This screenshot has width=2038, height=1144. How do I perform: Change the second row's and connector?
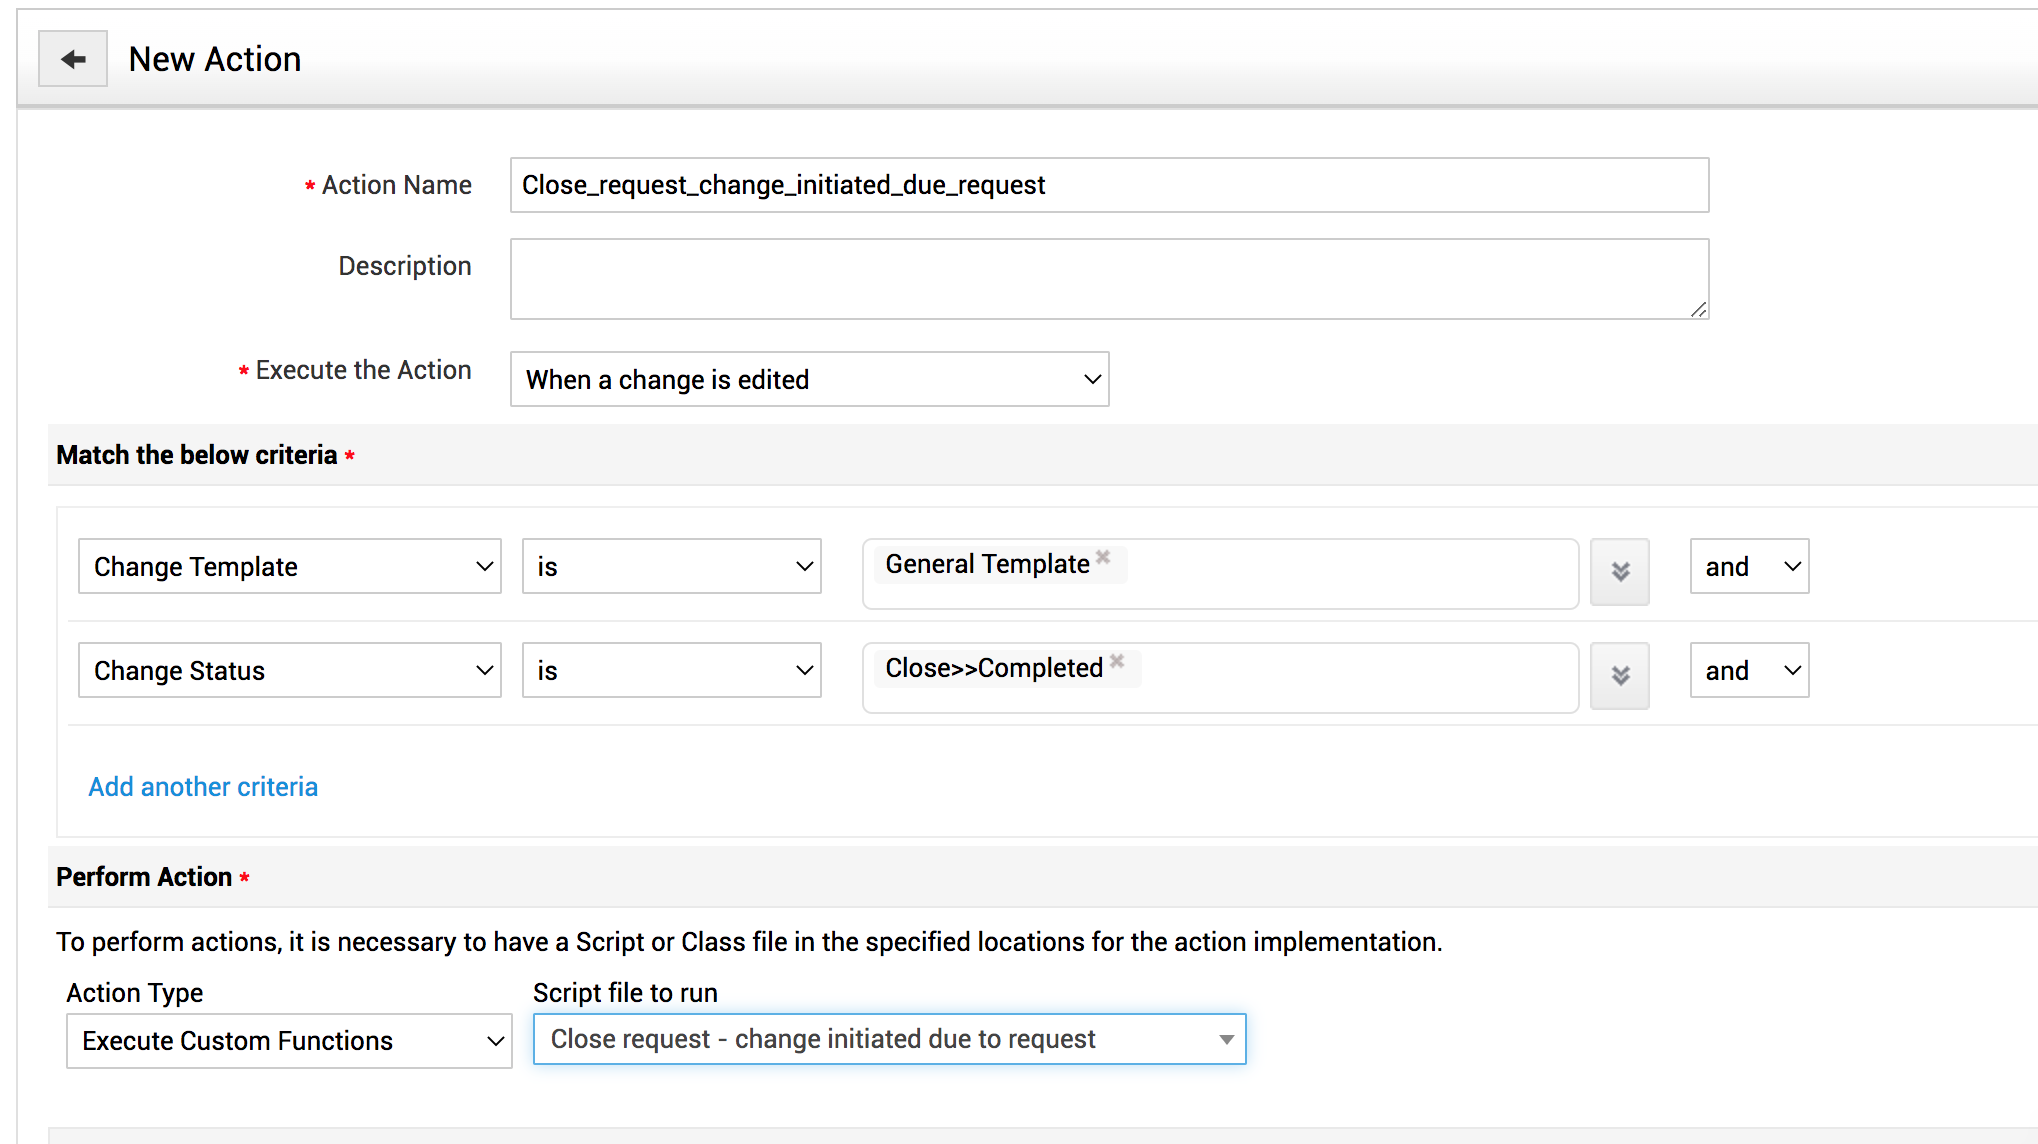point(1749,671)
